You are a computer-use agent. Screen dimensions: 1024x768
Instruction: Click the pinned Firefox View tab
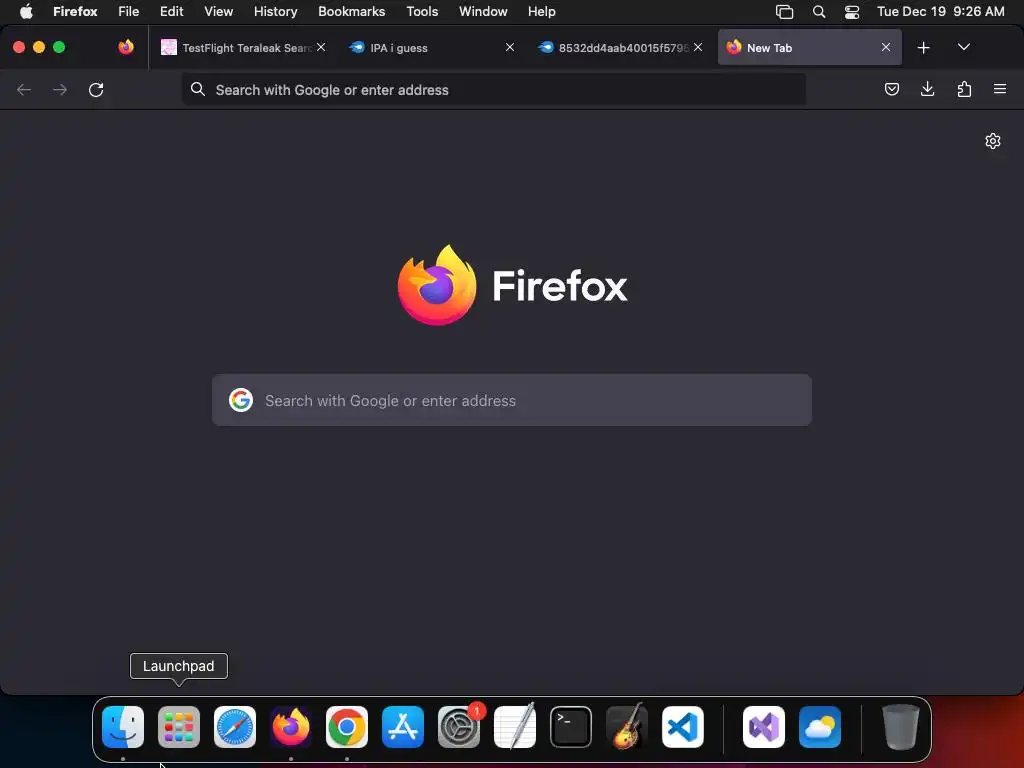(126, 47)
